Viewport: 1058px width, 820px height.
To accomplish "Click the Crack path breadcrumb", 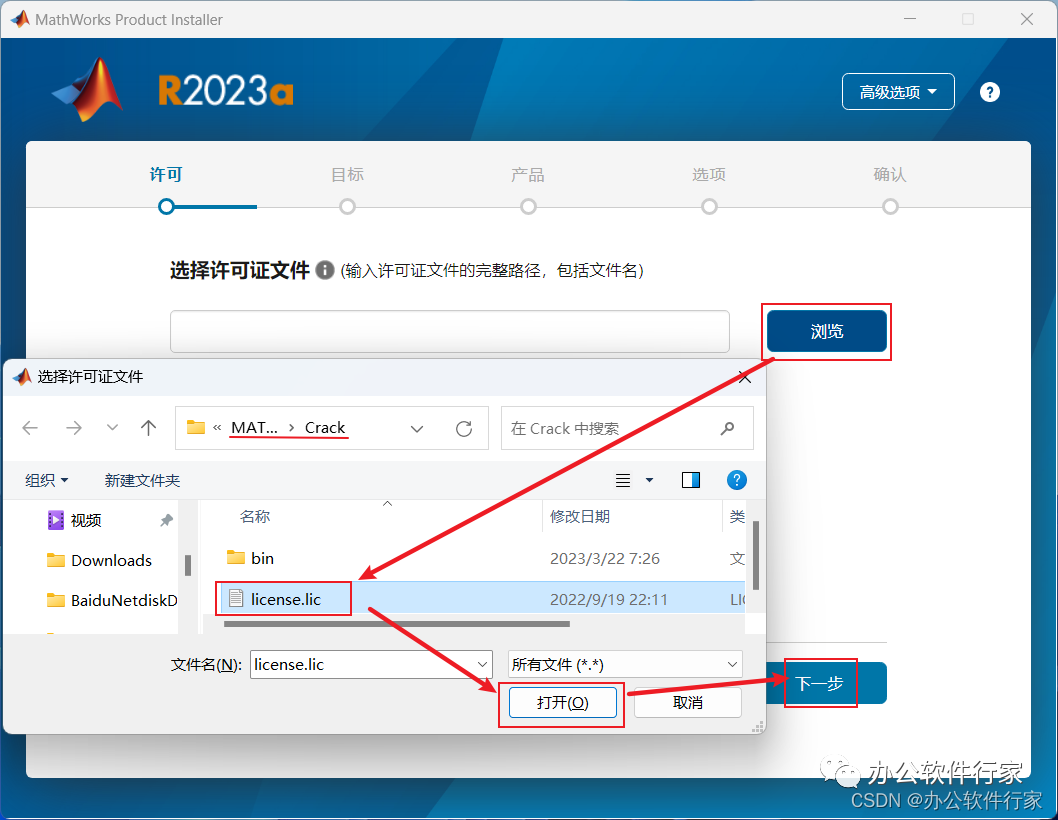I will [325, 427].
